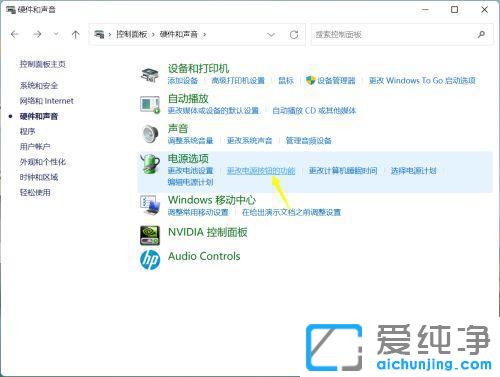Click the NVIDIA Control Panel icon
The width and height of the screenshot is (500, 377).
click(x=150, y=235)
